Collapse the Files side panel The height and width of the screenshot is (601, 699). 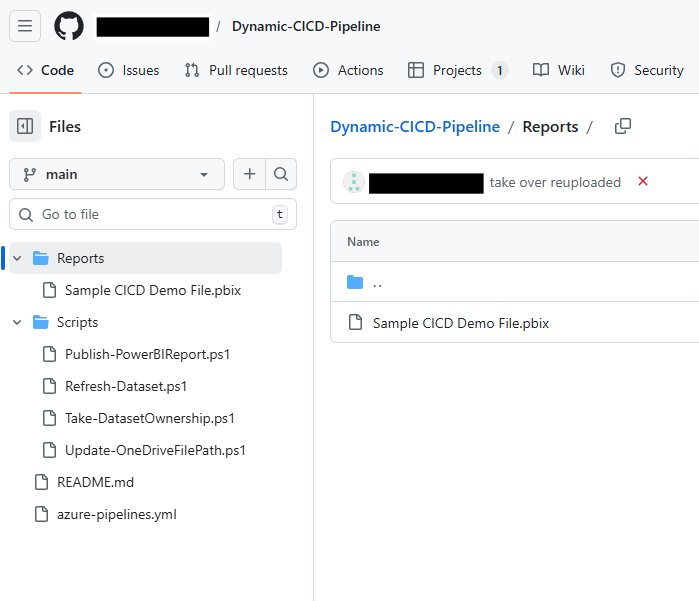pyautogui.click(x=25, y=126)
